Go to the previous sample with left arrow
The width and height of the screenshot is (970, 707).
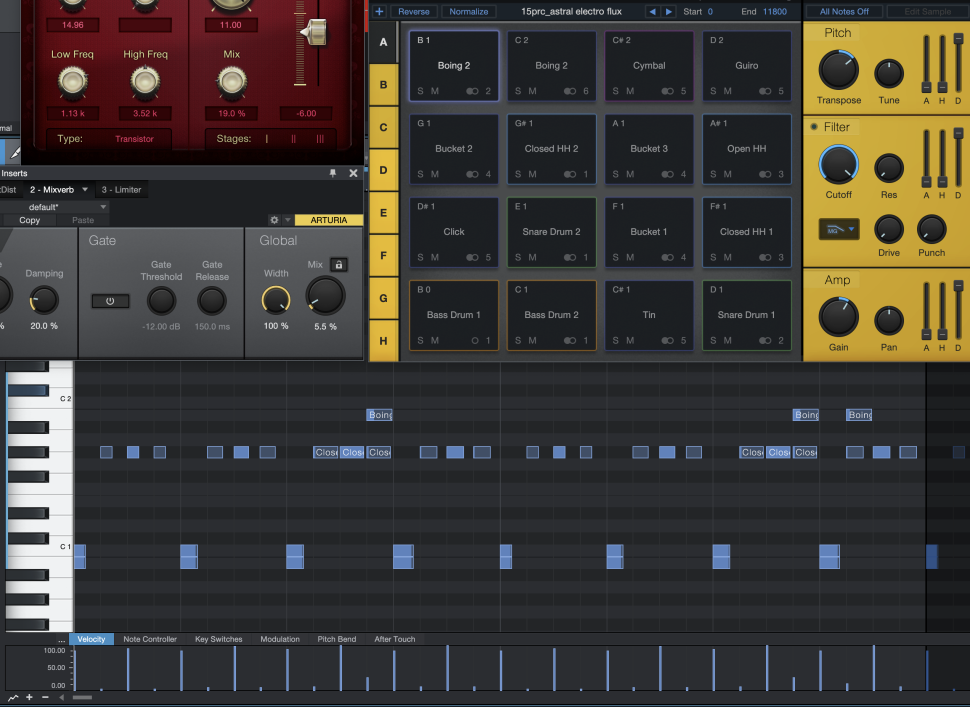coord(652,12)
